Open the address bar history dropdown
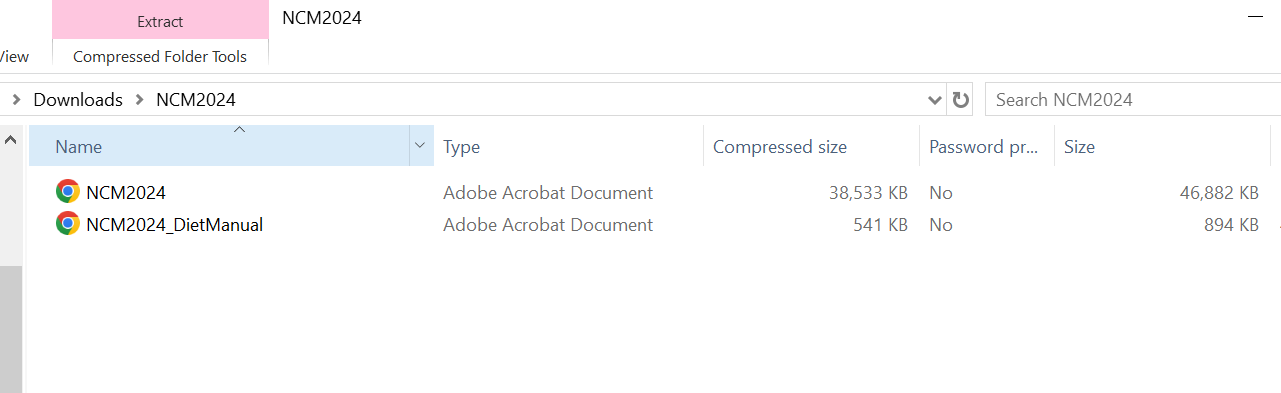 935,100
